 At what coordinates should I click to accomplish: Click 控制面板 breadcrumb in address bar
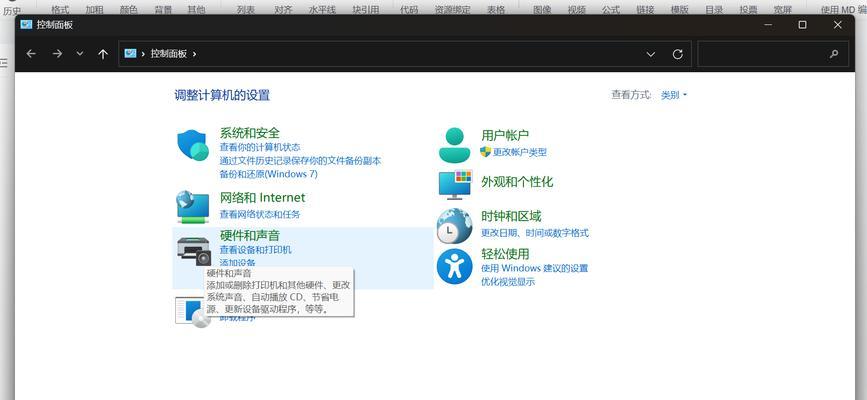point(169,54)
